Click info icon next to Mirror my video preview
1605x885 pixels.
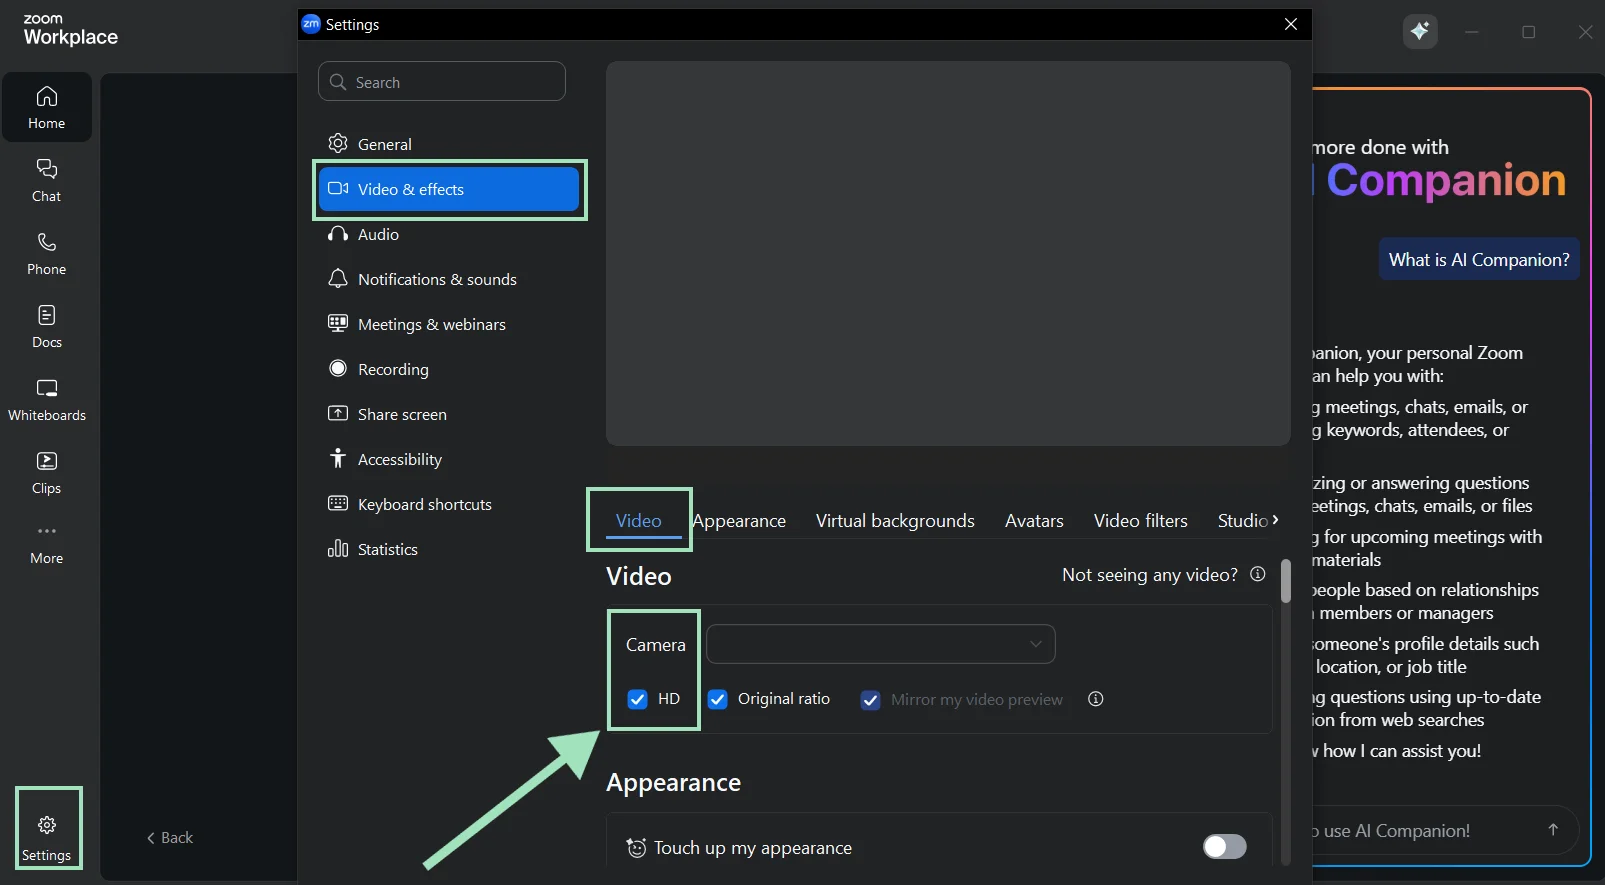pyautogui.click(x=1096, y=699)
